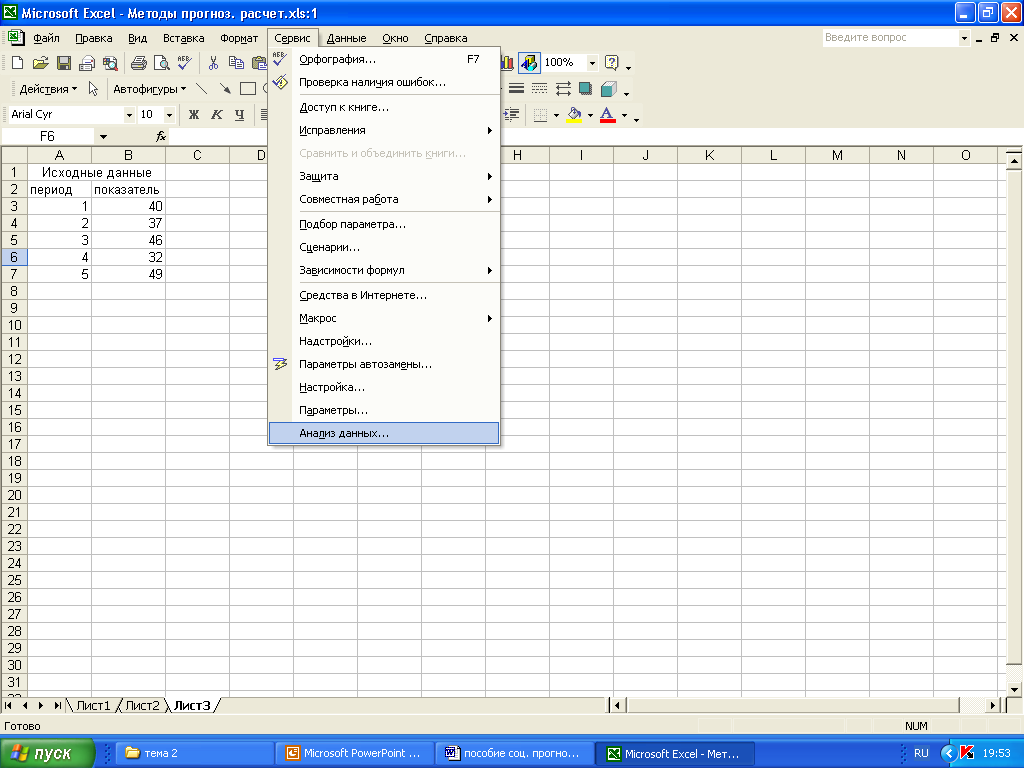The height and width of the screenshot is (768, 1024).
Task: Switch to the Лист2 sheet tab
Action: coord(142,705)
